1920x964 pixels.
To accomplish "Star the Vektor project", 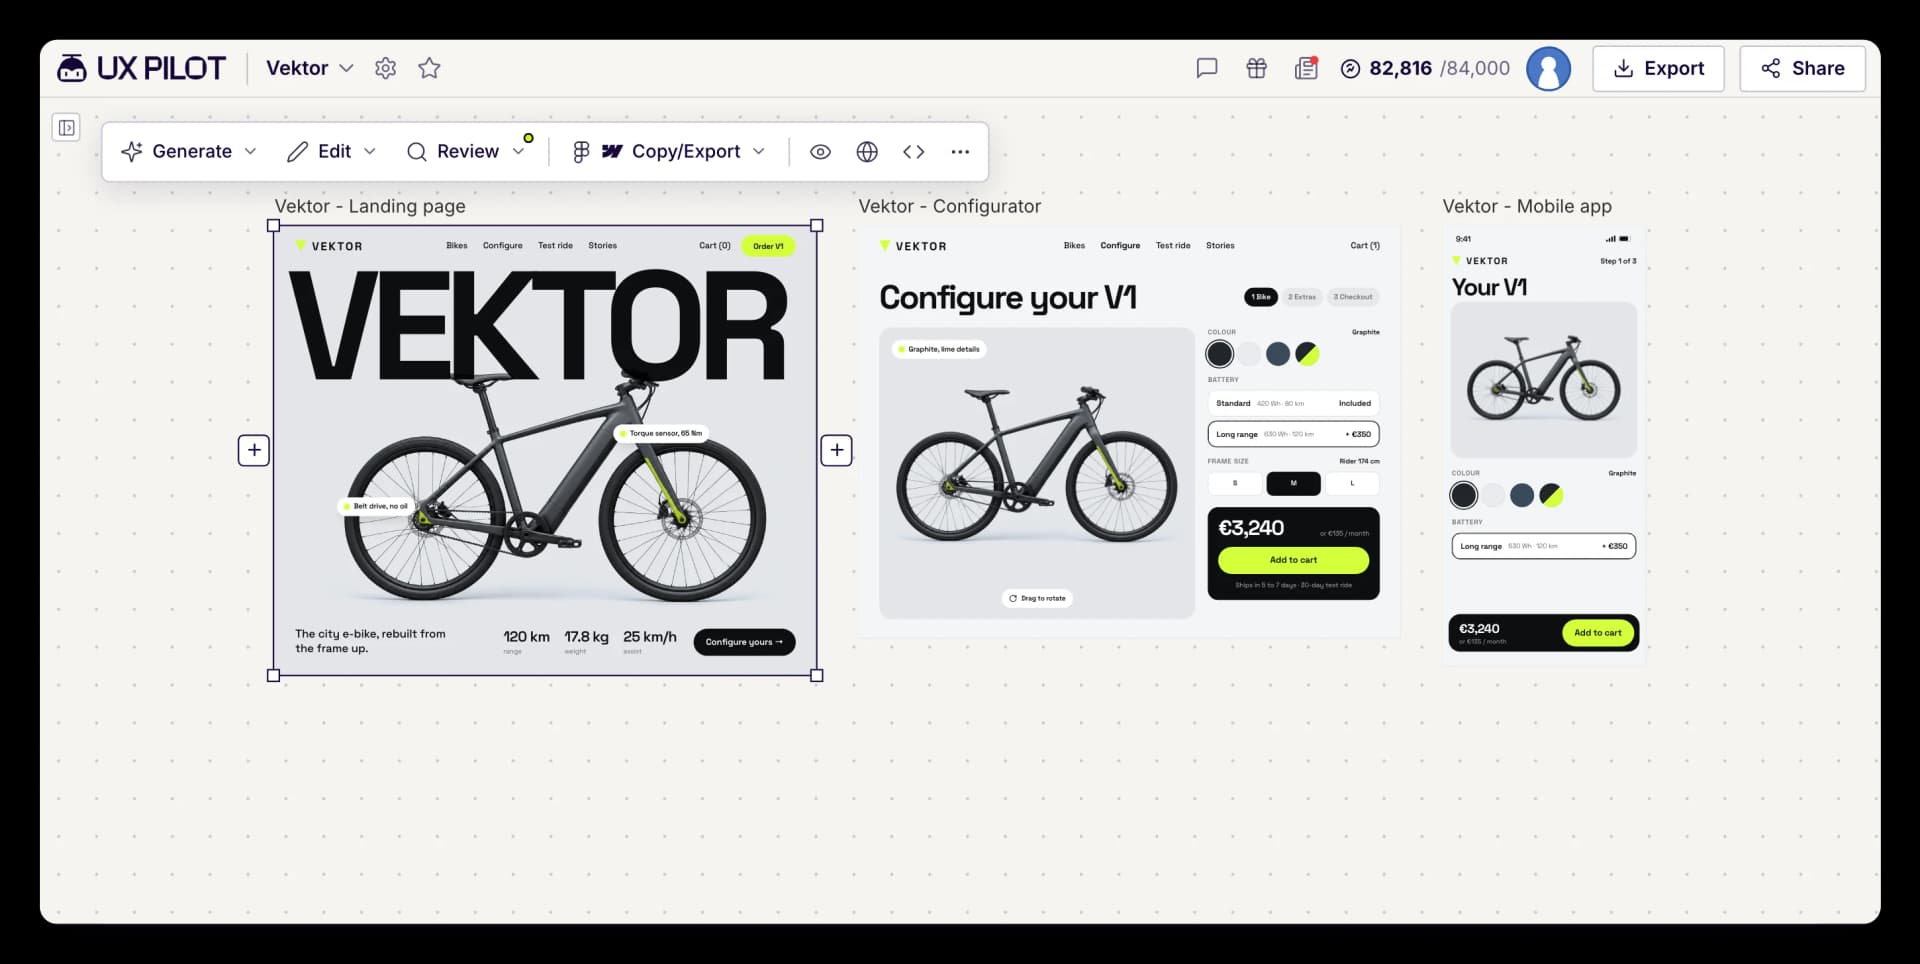I will (429, 68).
